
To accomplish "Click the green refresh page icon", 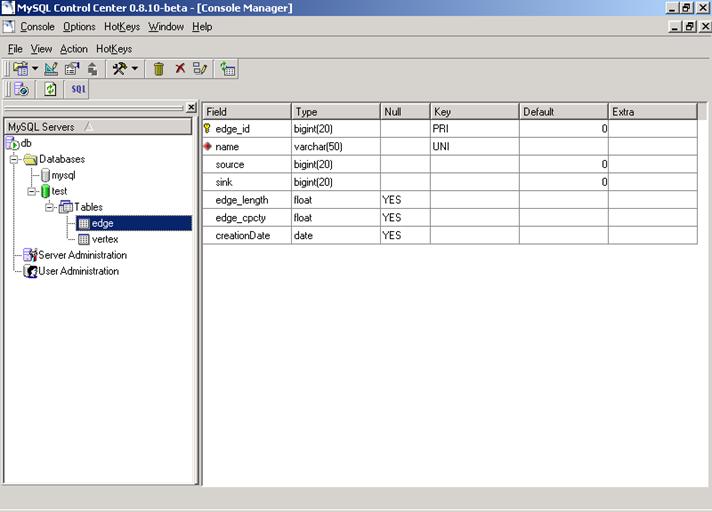I will pyautogui.click(x=50, y=89).
